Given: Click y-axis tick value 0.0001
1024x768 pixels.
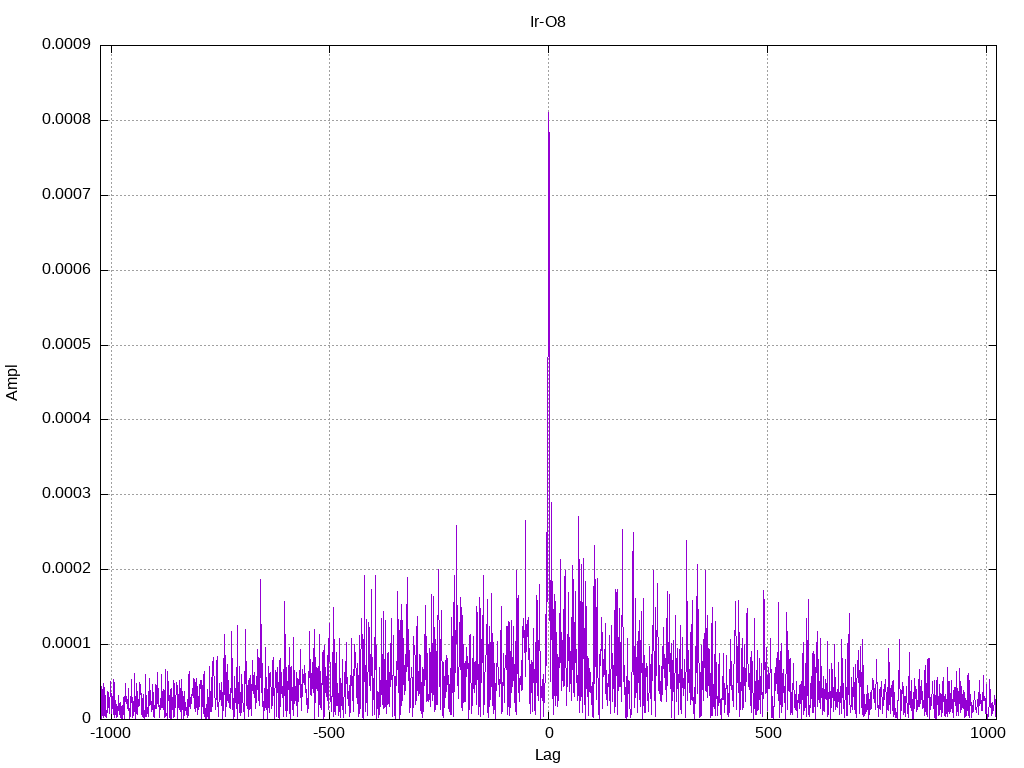Looking at the screenshot, I should click(x=66, y=643).
